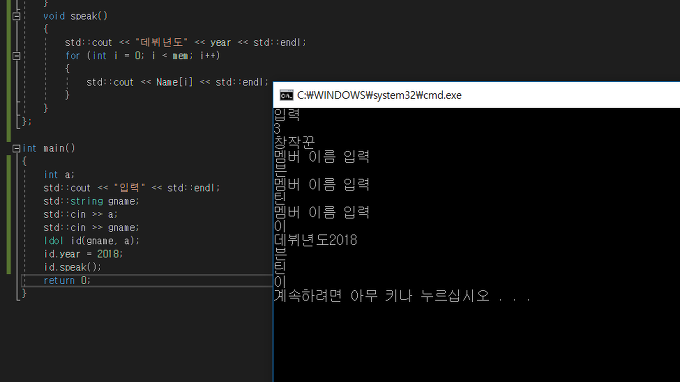Screen dimensions: 680x382
Task: Click the first '멤버 이름 입력' console line
Action: [x=321, y=157]
